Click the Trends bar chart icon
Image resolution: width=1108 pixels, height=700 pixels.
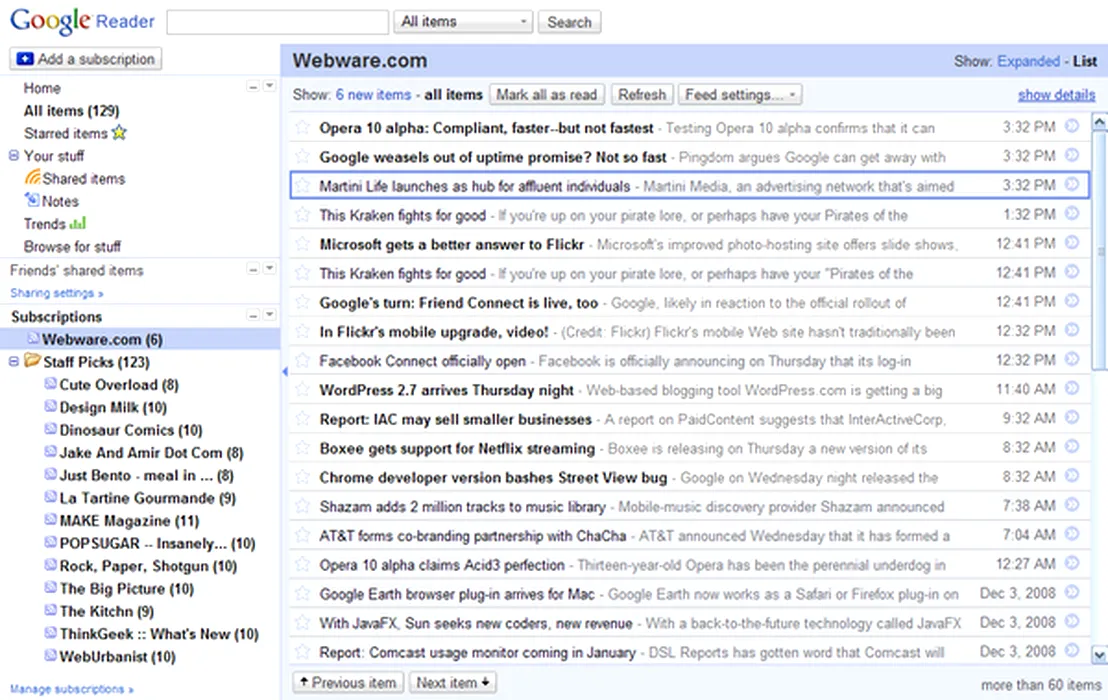[78, 223]
